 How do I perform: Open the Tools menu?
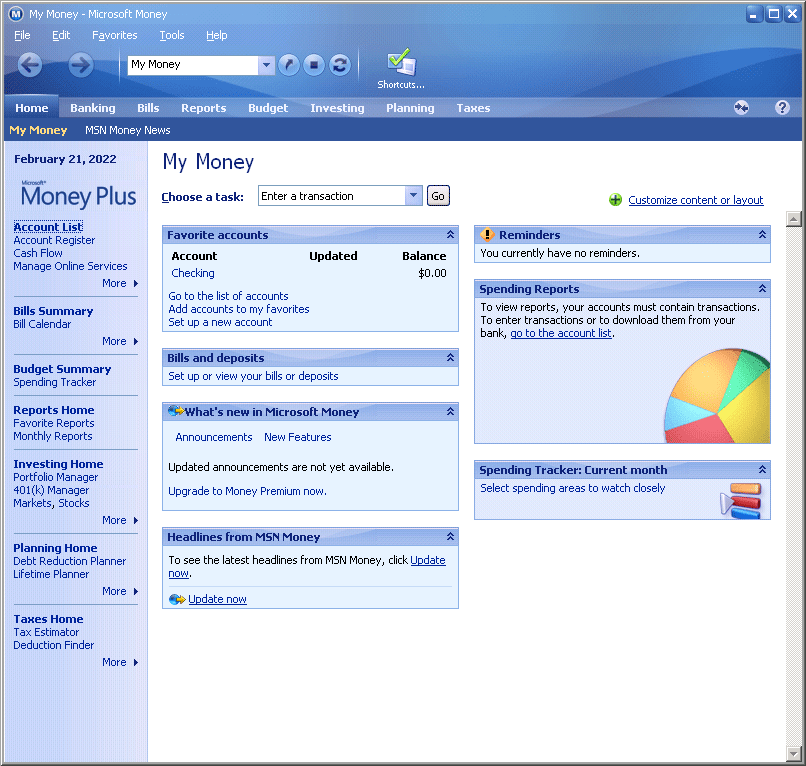172,35
